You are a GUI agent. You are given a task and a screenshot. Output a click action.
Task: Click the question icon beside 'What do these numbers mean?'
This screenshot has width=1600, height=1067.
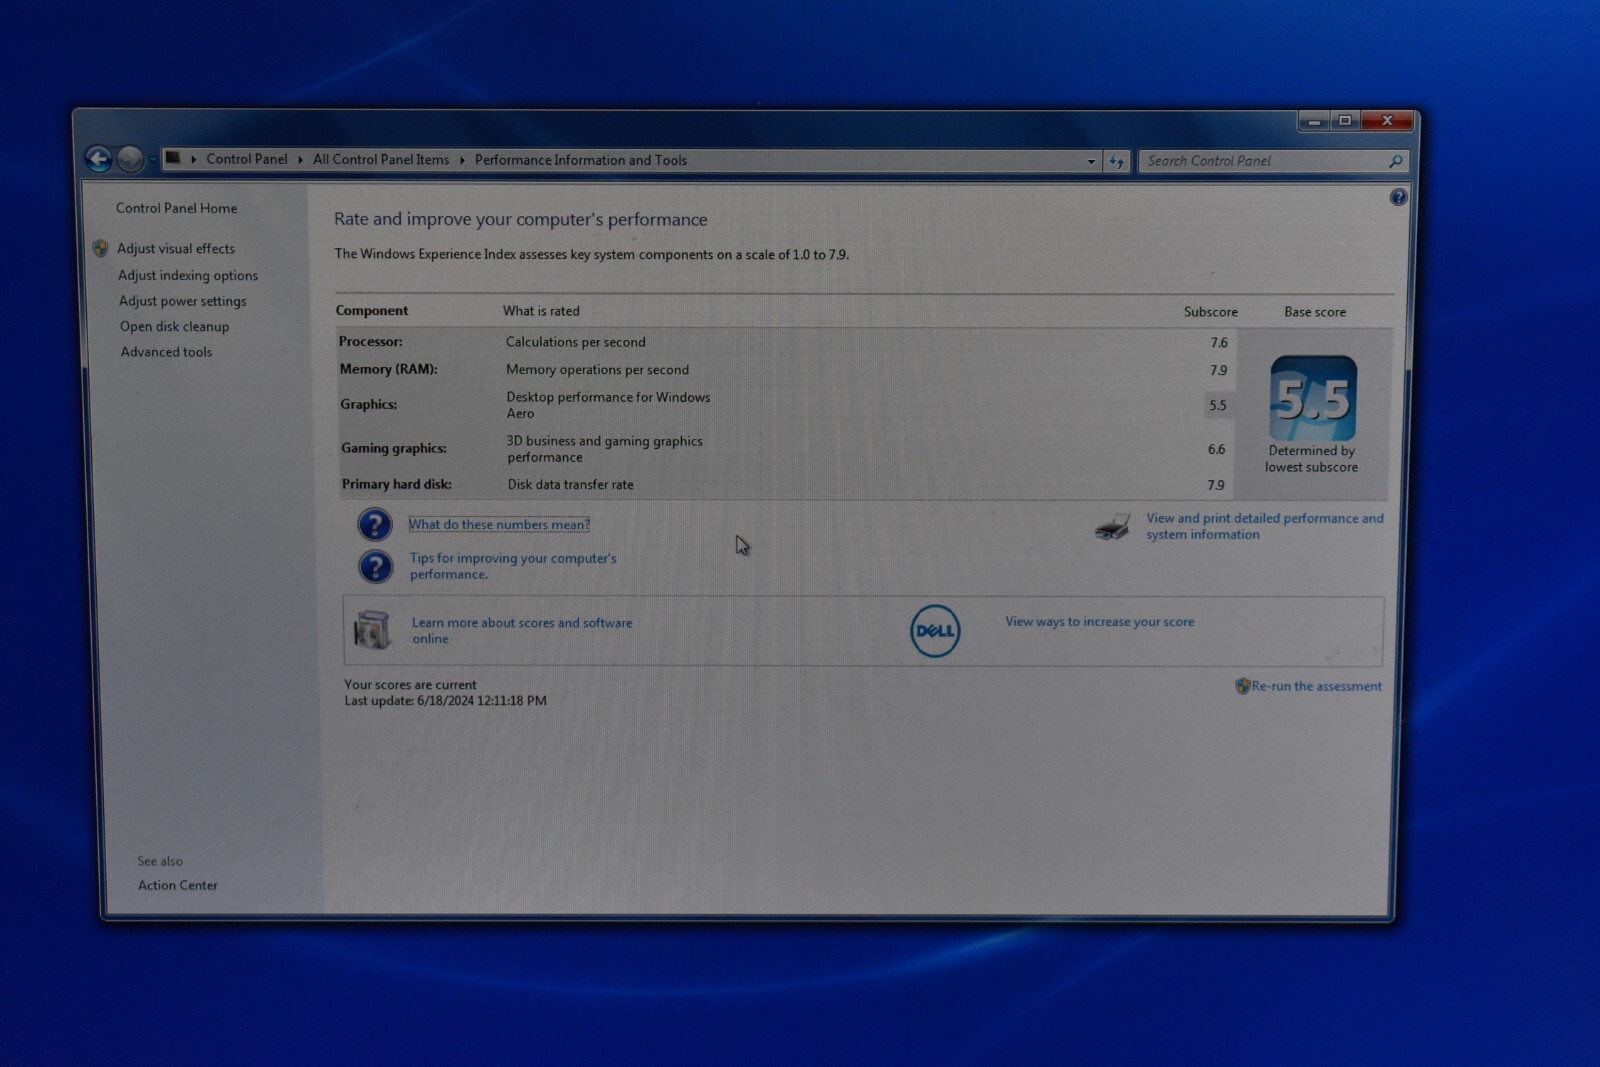(375, 524)
